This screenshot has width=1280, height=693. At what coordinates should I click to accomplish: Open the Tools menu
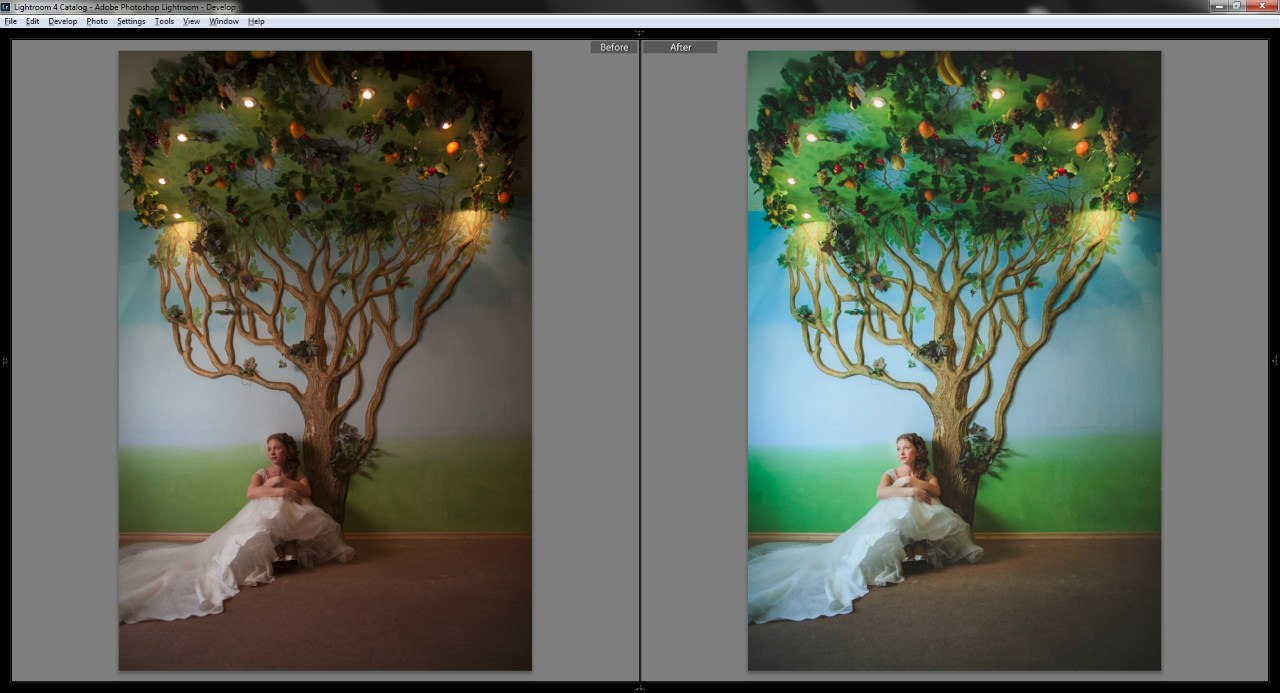click(164, 21)
